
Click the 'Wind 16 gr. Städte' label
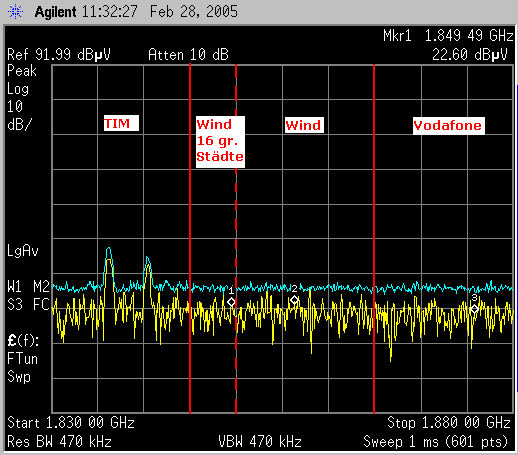pos(220,142)
